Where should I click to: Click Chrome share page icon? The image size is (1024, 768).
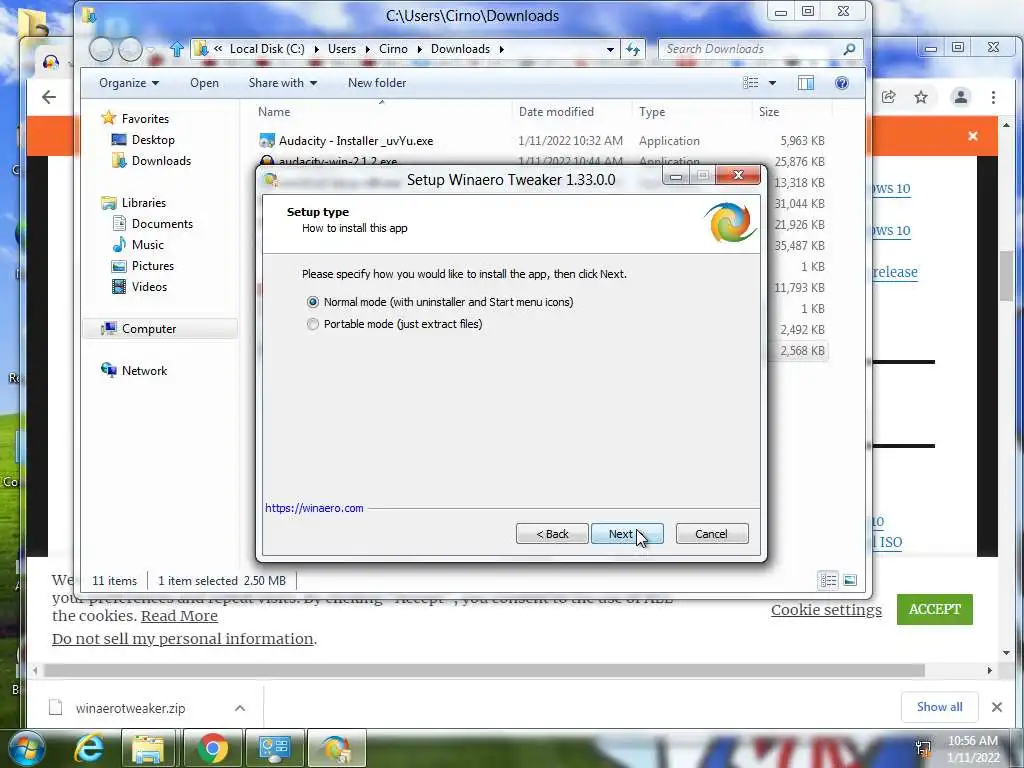(x=888, y=97)
